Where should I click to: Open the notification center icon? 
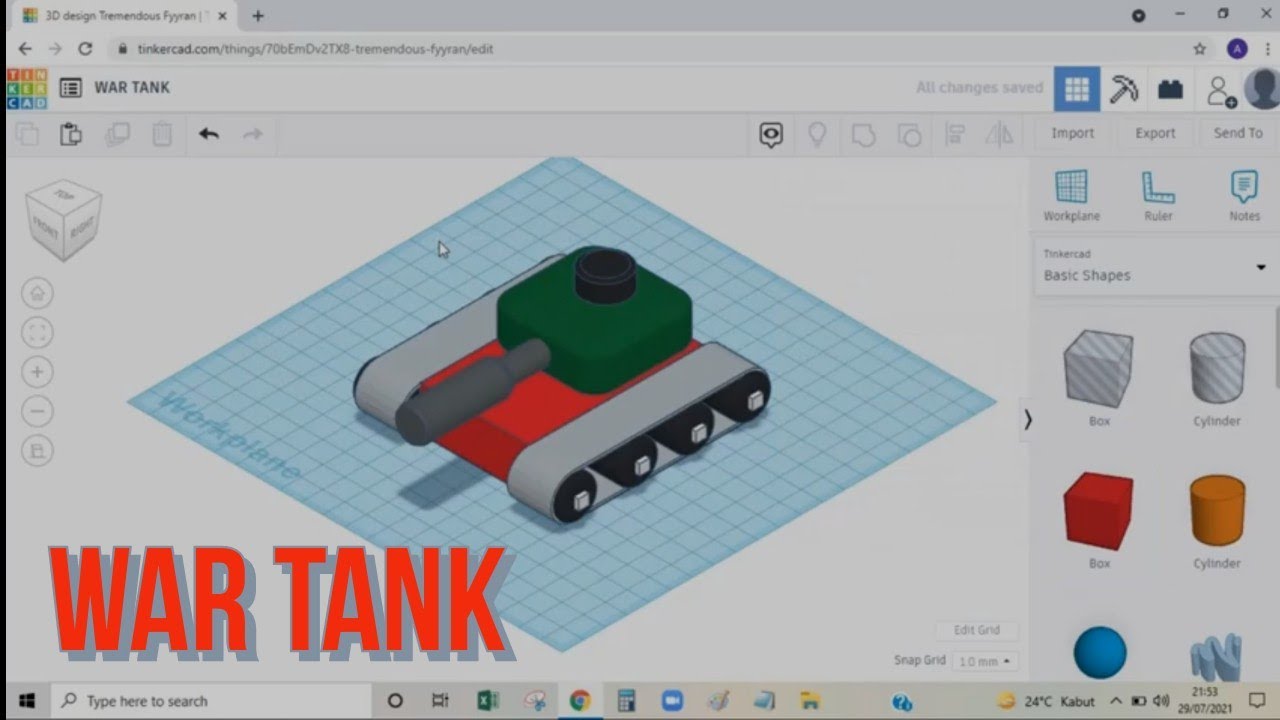tap(1258, 701)
